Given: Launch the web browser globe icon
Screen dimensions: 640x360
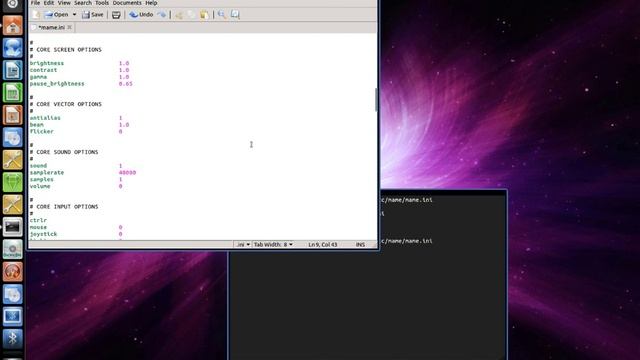Looking at the screenshot, I should click(13, 48).
